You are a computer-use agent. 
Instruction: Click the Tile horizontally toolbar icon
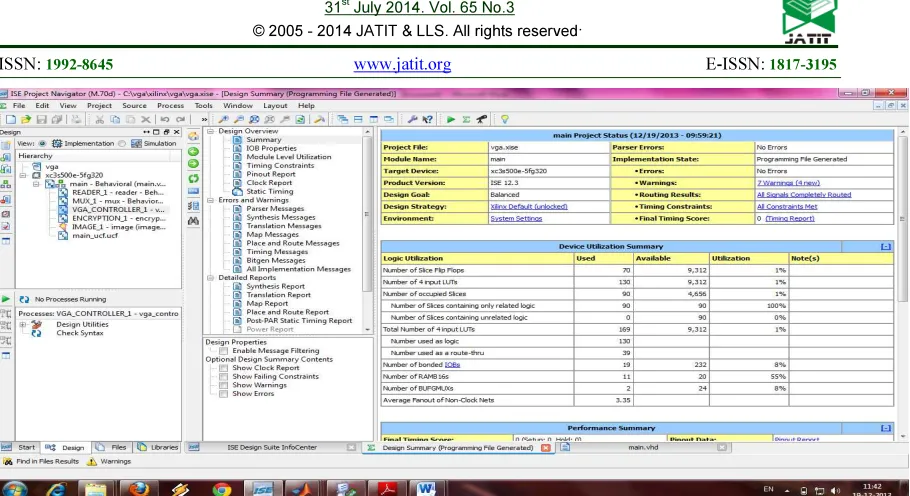358,120
